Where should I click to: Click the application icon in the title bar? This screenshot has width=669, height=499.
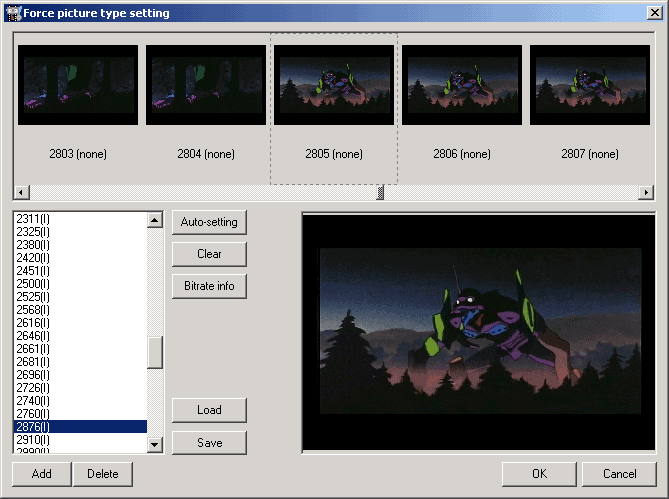(14, 13)
